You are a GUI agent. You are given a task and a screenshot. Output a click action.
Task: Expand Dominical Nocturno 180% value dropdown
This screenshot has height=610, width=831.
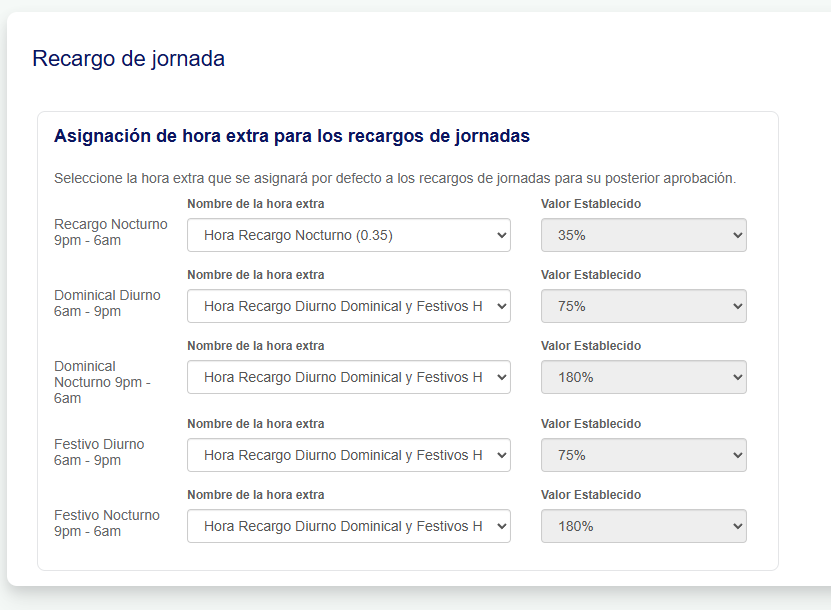point(643,377)
